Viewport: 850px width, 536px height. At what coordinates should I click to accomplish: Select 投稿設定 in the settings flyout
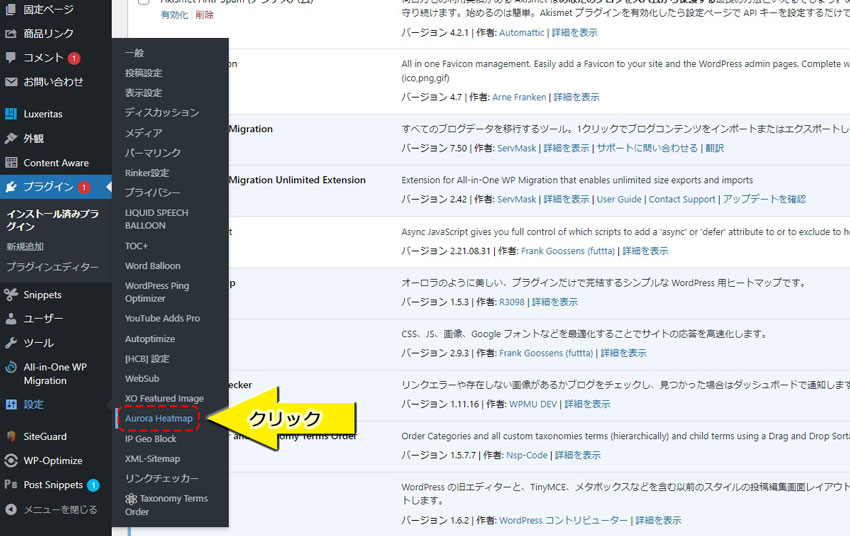pos(144,73)
